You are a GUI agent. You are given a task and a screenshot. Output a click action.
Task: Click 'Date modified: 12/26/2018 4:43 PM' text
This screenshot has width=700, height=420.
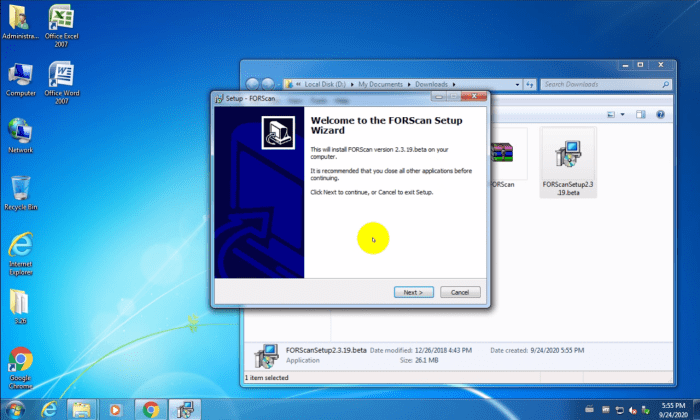coord(421,350)
